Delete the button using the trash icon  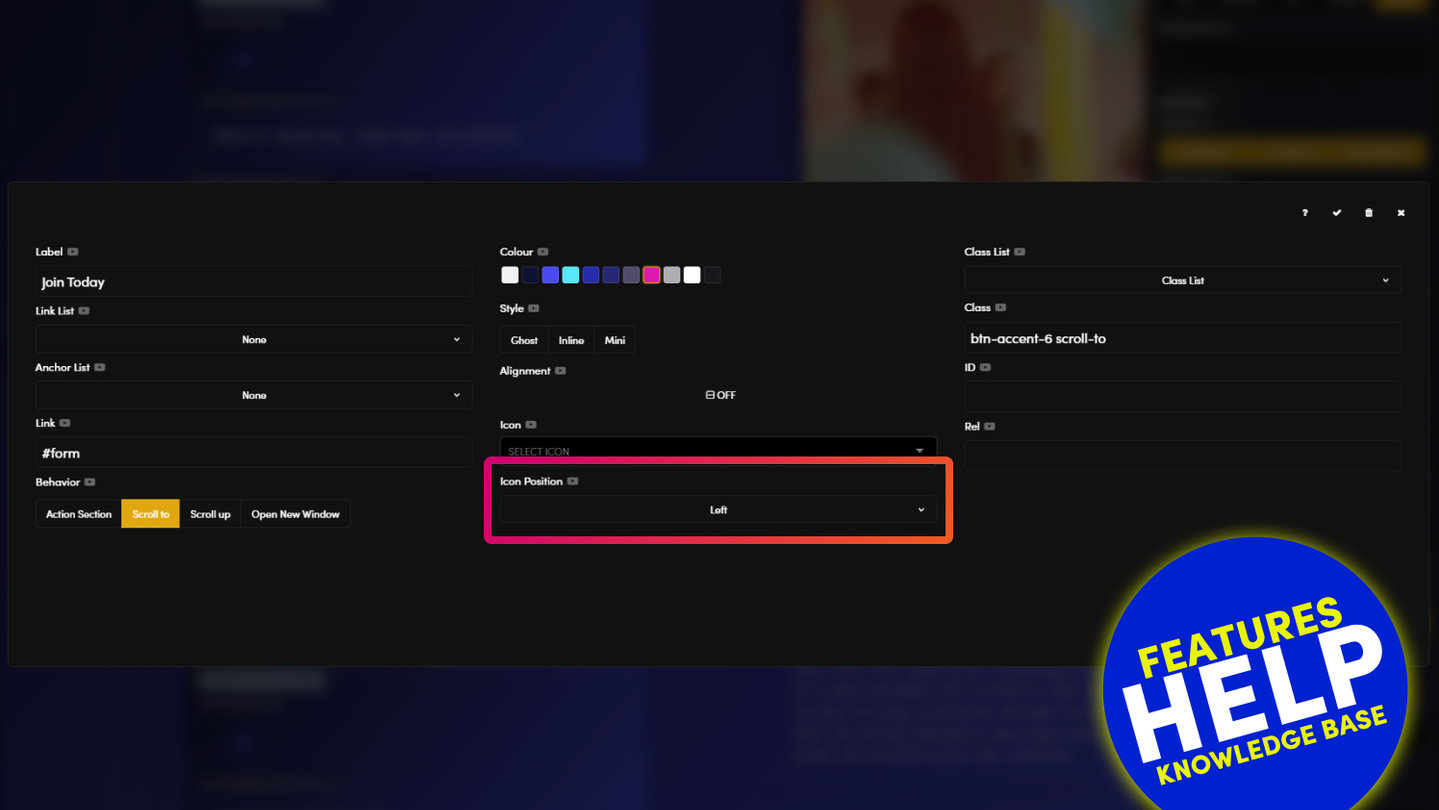pos(1369,213)
